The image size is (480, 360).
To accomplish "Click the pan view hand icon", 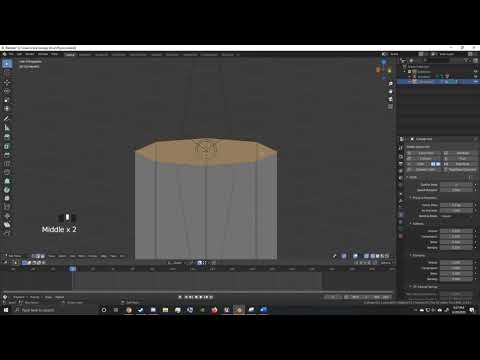I will [x=390, y=92].
